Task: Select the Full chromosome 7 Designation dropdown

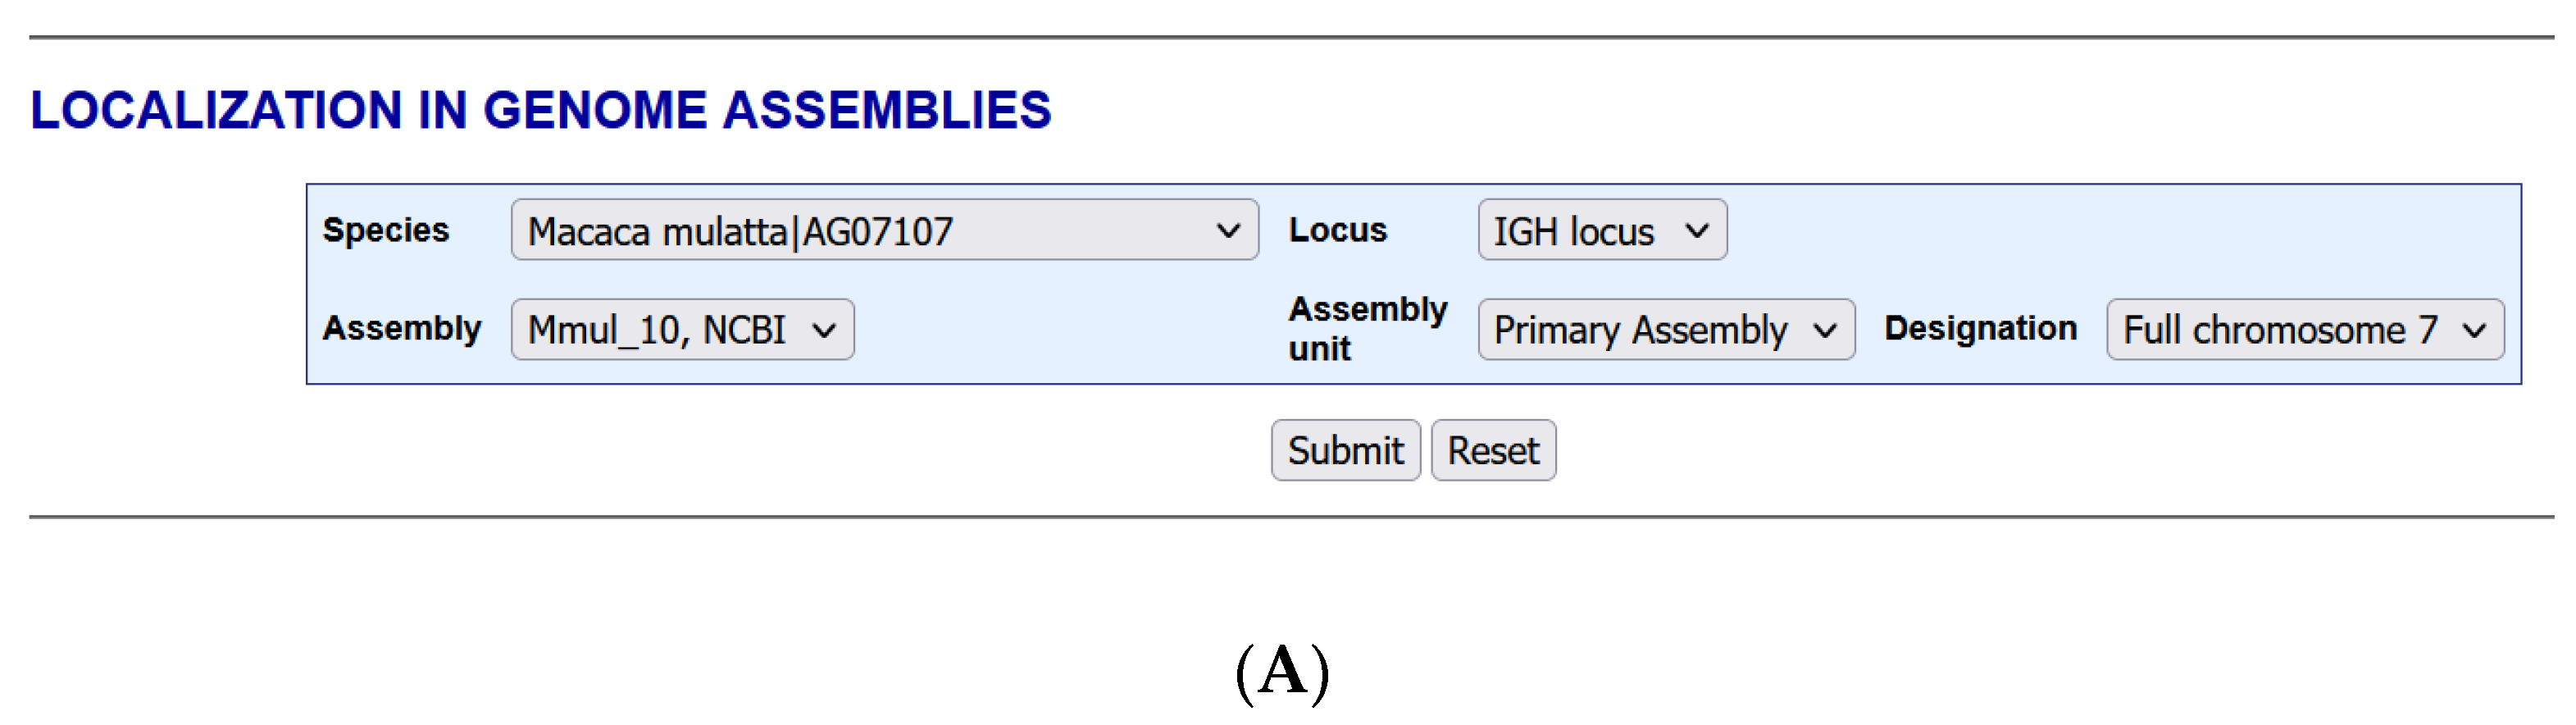Action: point(2303,330)
